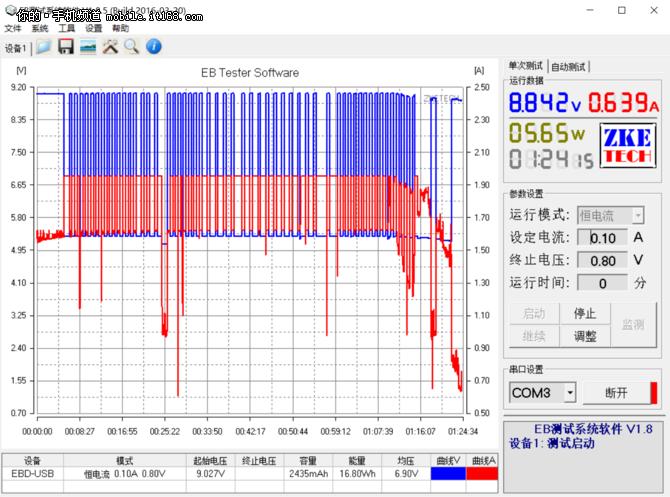The width and height of the screenshot is (670, 497).
Task: Open the 系统 menu
Action: [x=40, y=28]
